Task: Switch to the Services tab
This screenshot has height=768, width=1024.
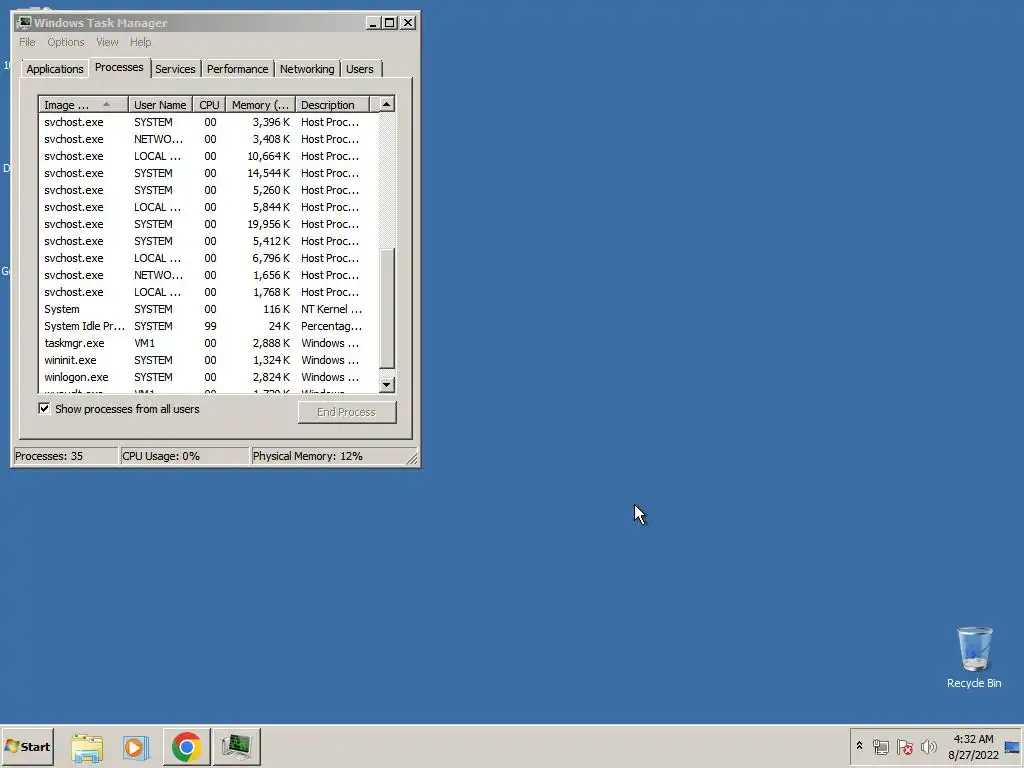Action: 175,69
